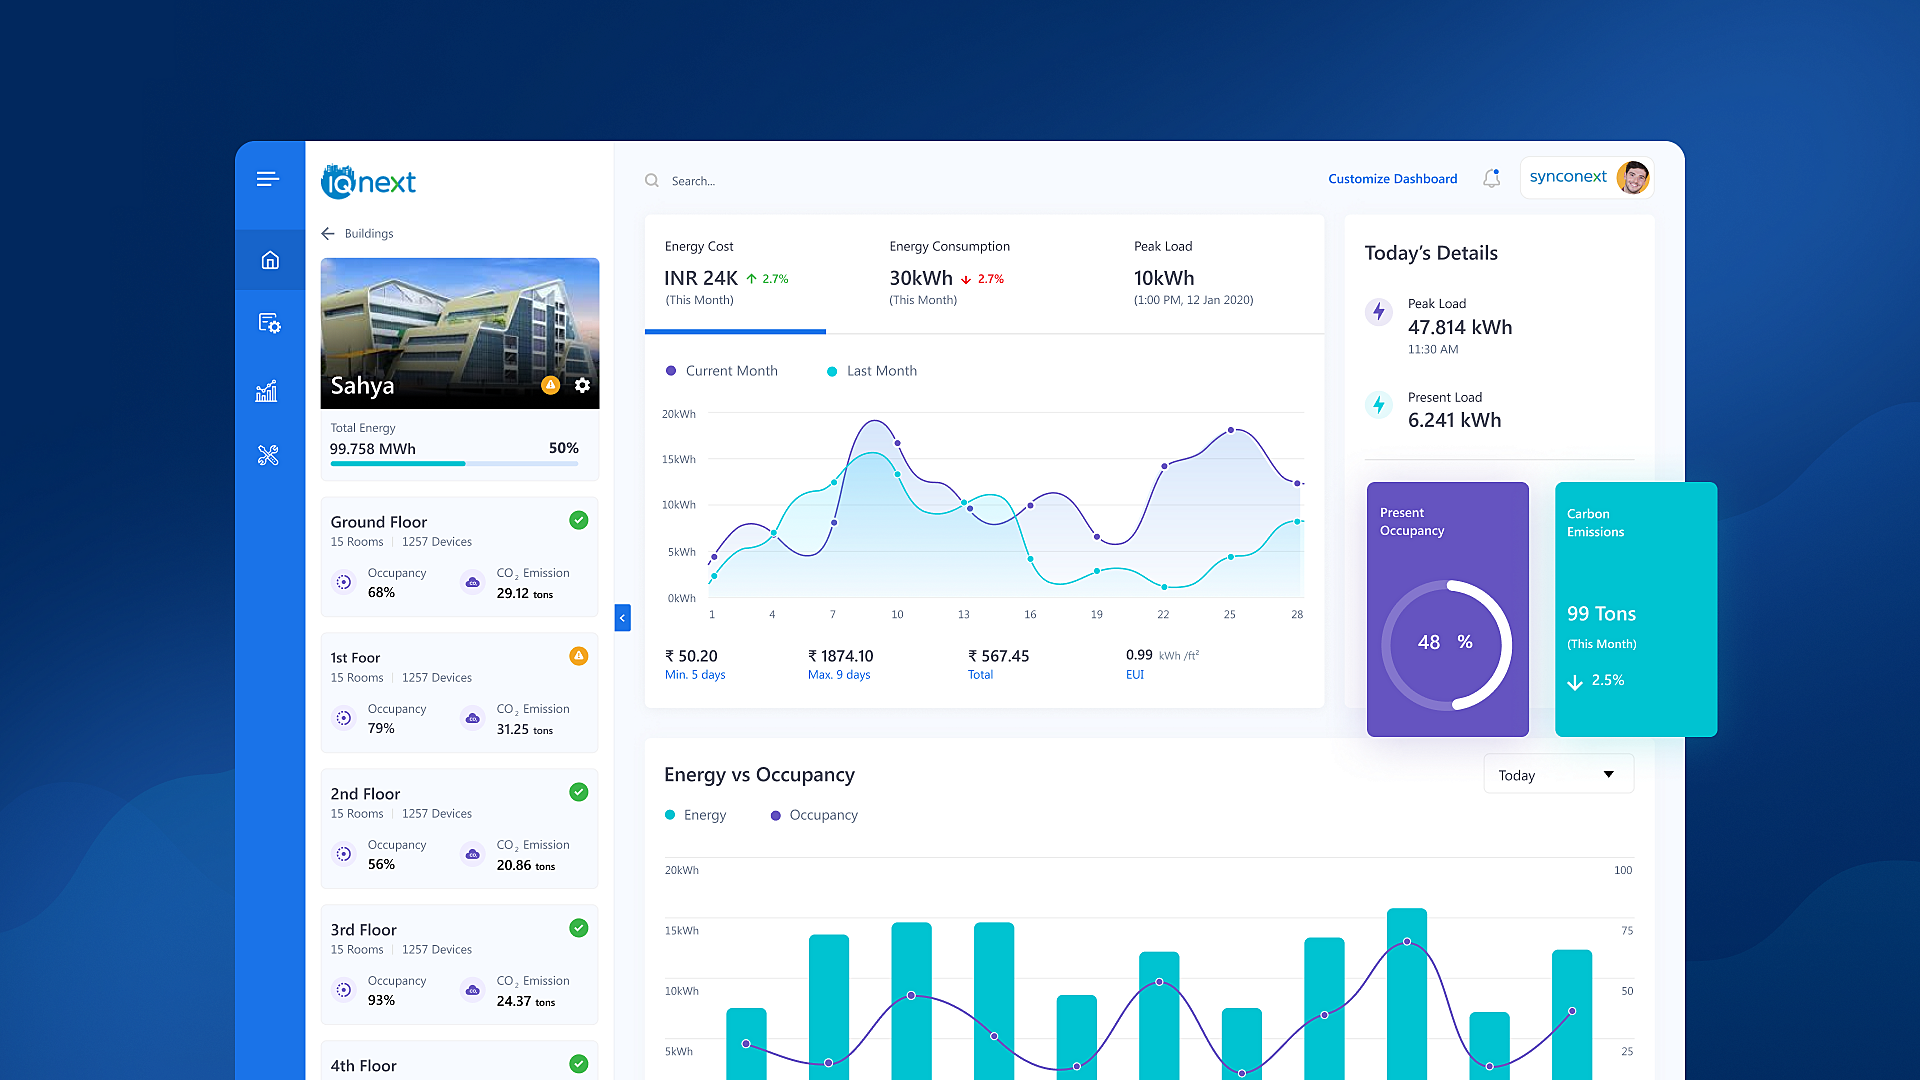Select the Energy Cost tab
1920x1080 pixels.
[x=735, y=273]
